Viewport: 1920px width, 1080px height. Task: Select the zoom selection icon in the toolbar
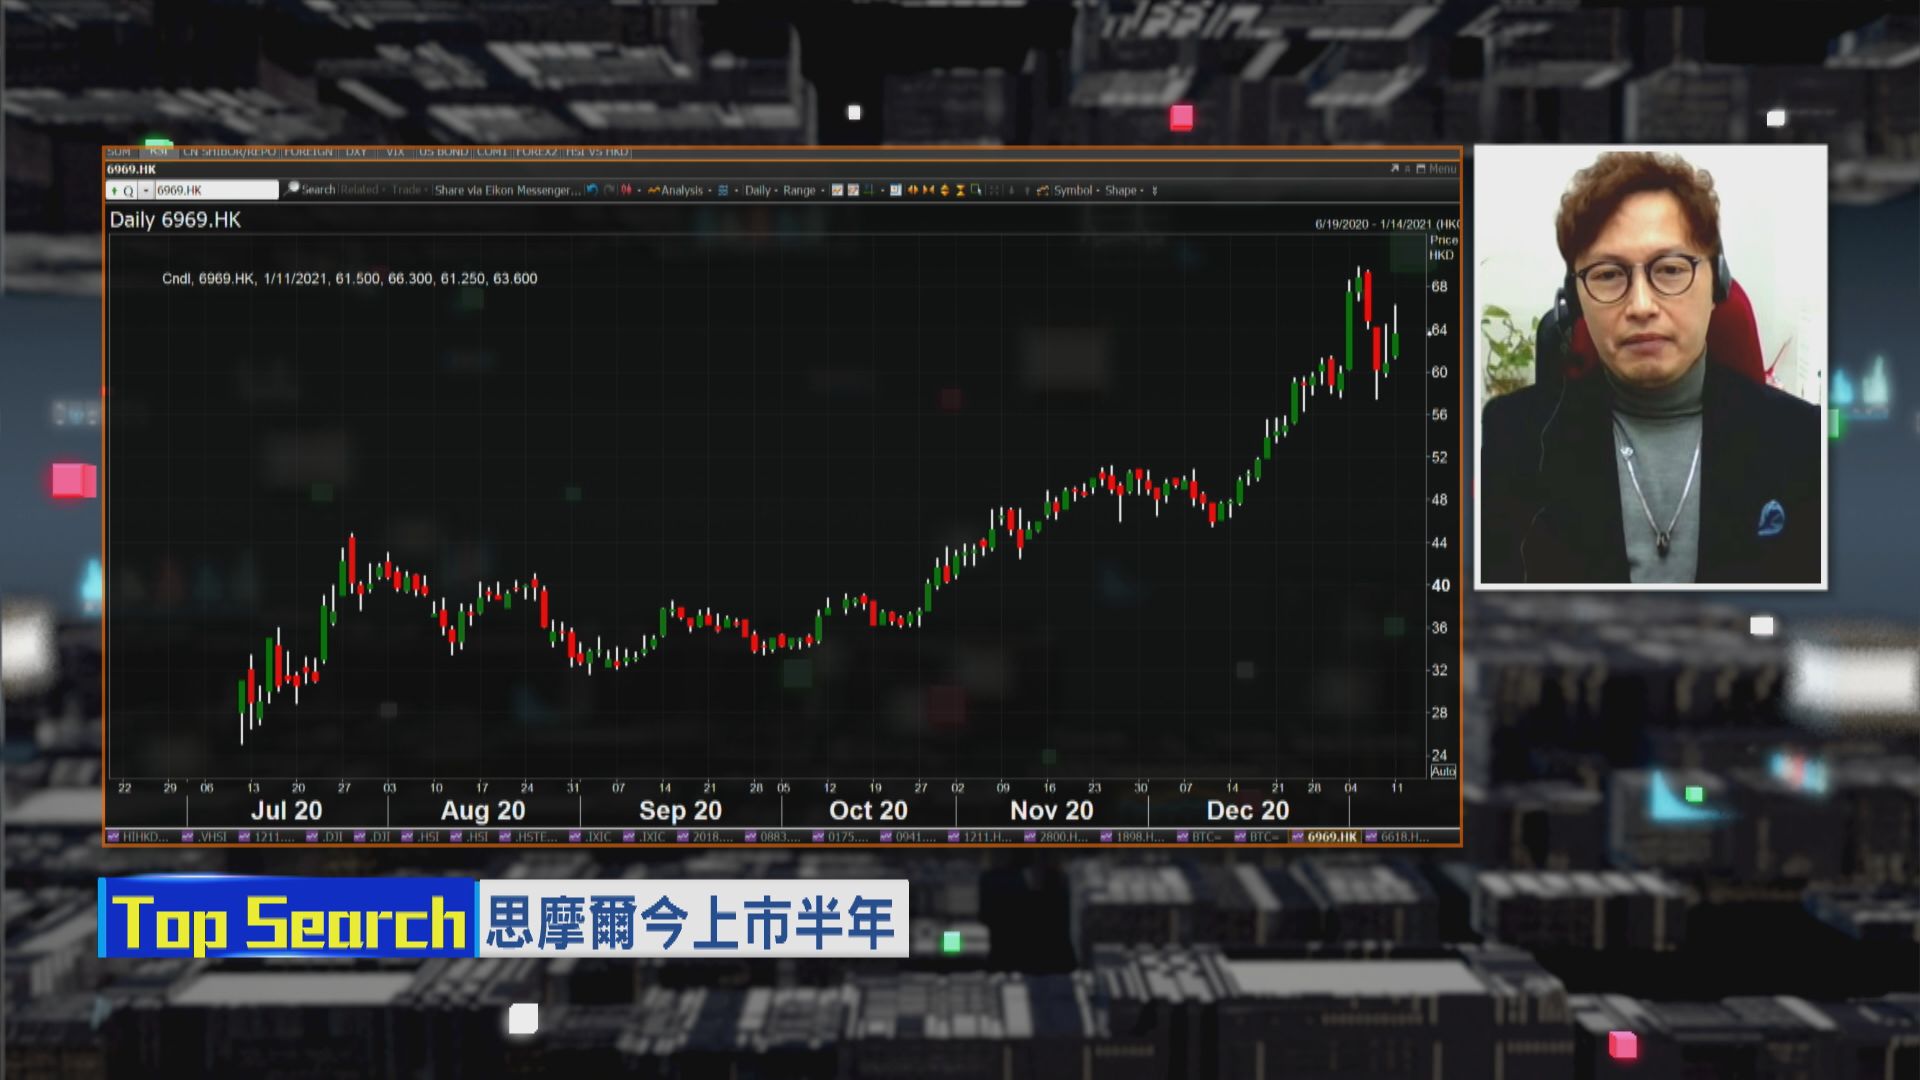[977, 190]
